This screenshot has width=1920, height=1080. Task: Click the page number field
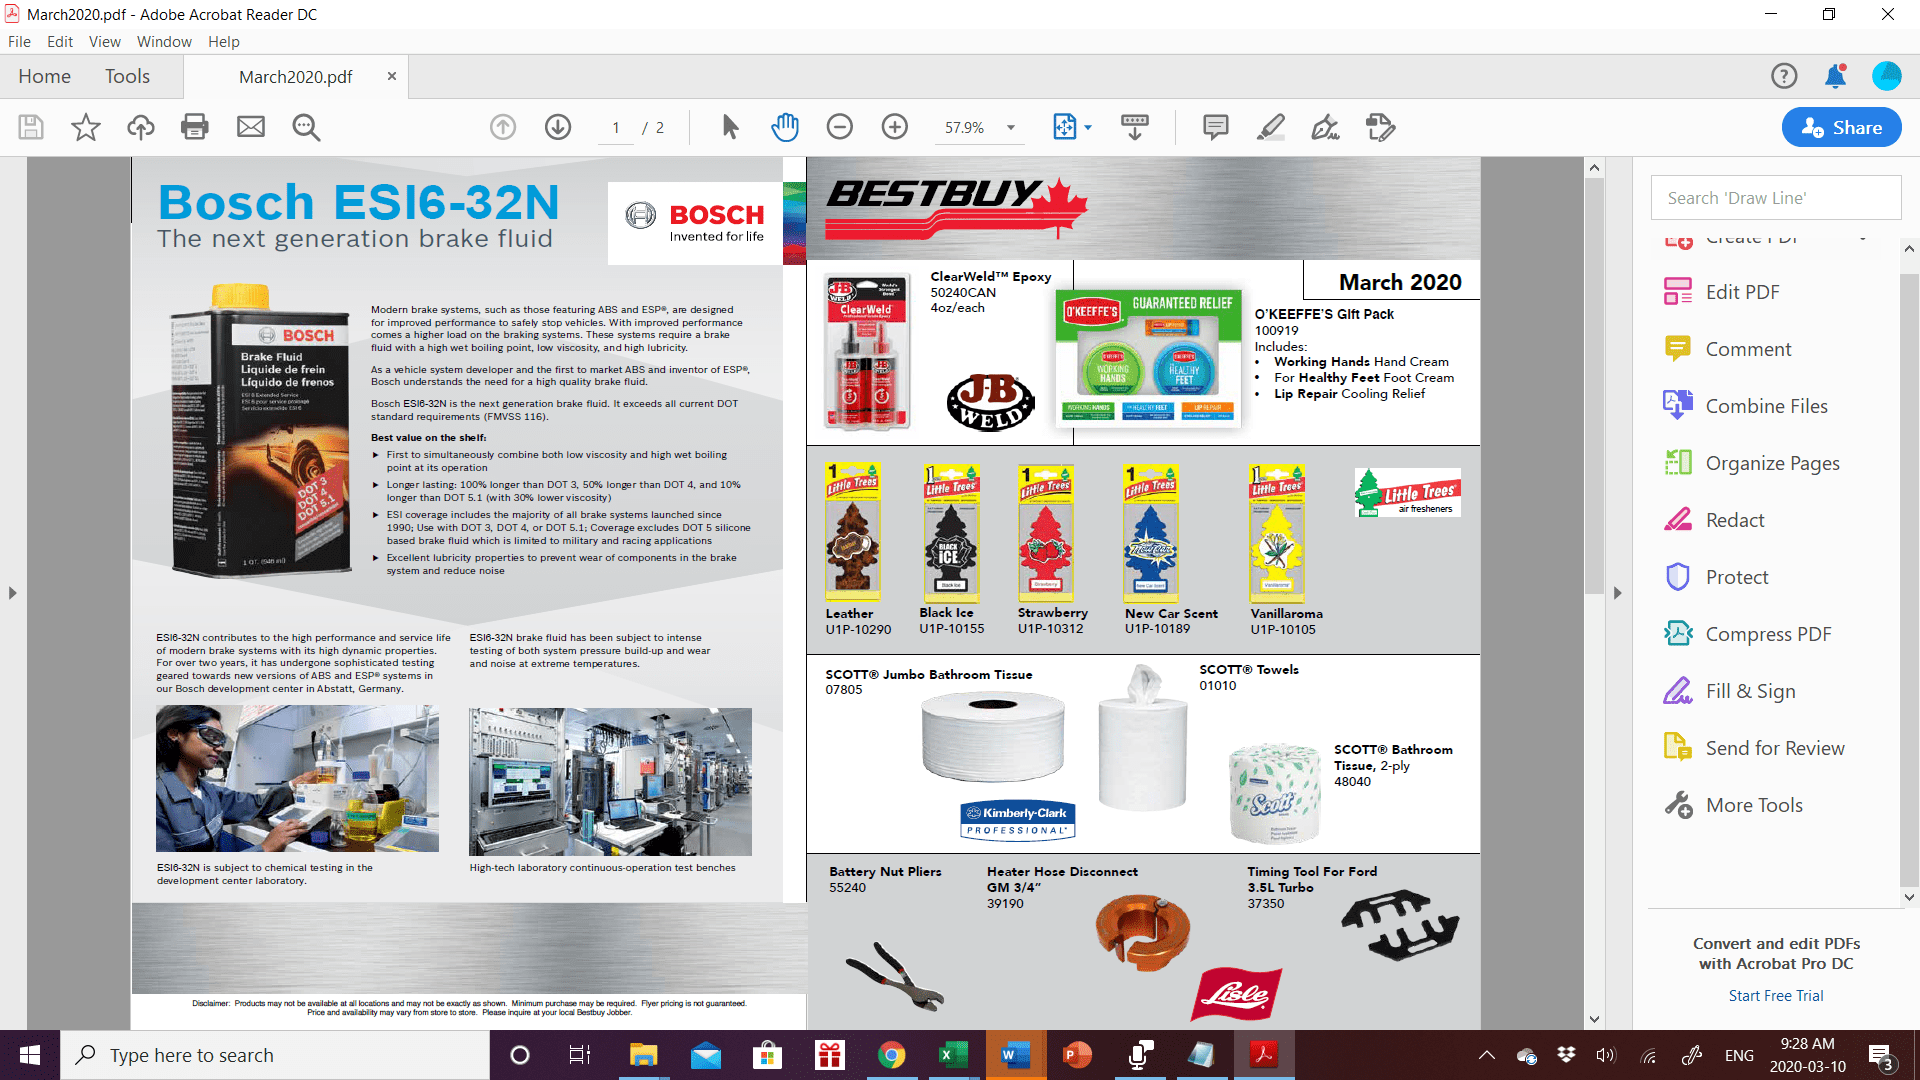(x=616, y=127)
